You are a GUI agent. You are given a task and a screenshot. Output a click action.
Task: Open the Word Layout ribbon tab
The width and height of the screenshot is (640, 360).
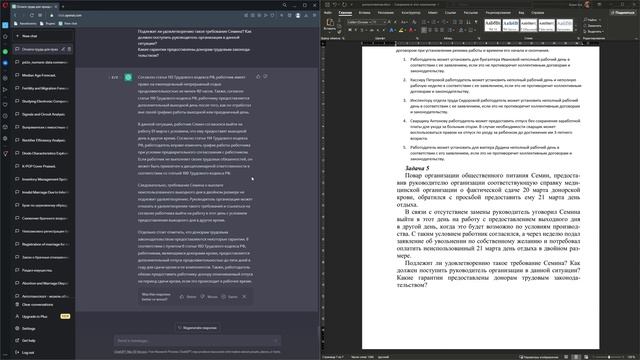click(x=433, y=13)
